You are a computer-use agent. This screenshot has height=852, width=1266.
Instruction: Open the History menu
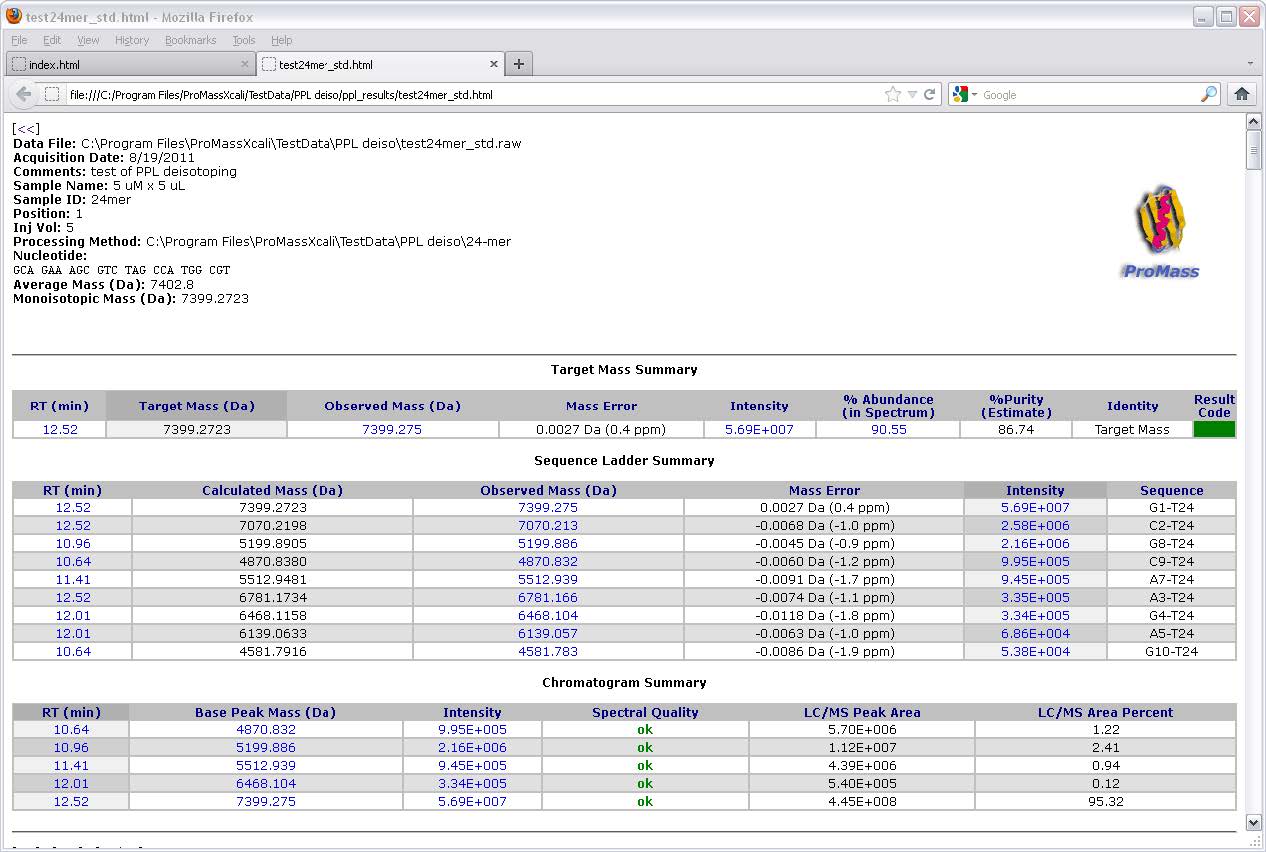point(132,40)
